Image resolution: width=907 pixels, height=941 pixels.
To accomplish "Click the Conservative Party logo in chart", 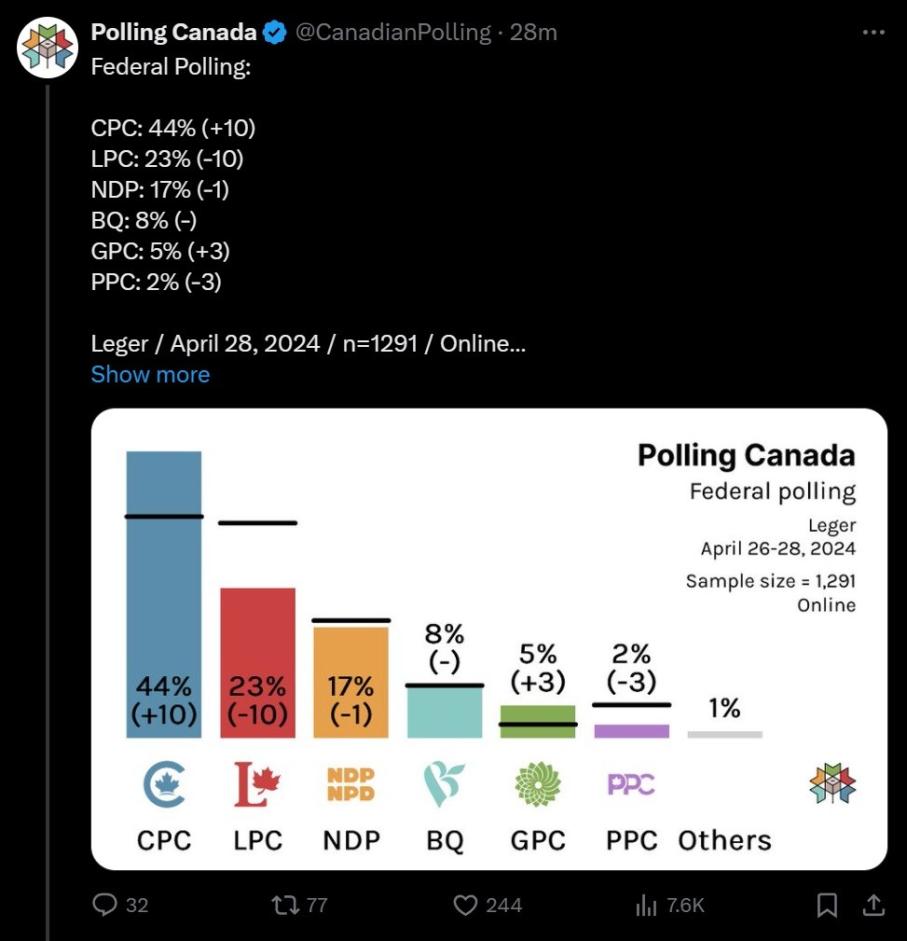I will [163, 784].
